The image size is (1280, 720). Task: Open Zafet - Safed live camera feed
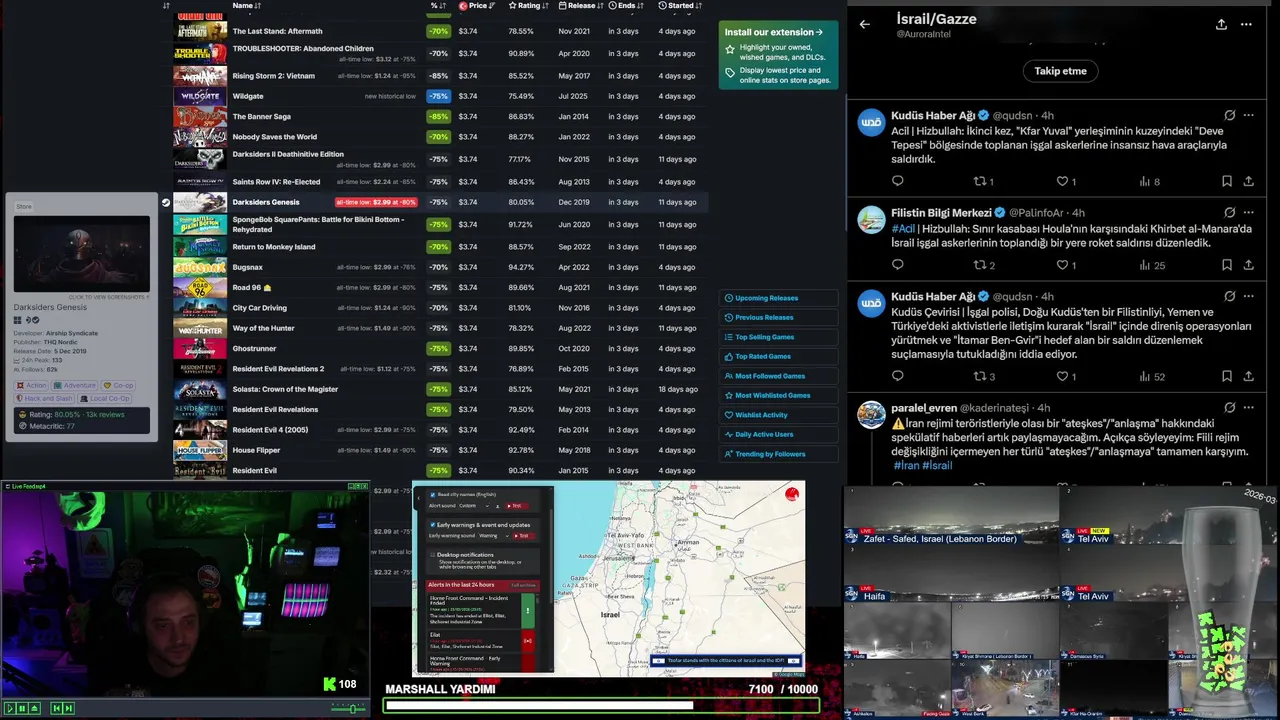[951, 515]
